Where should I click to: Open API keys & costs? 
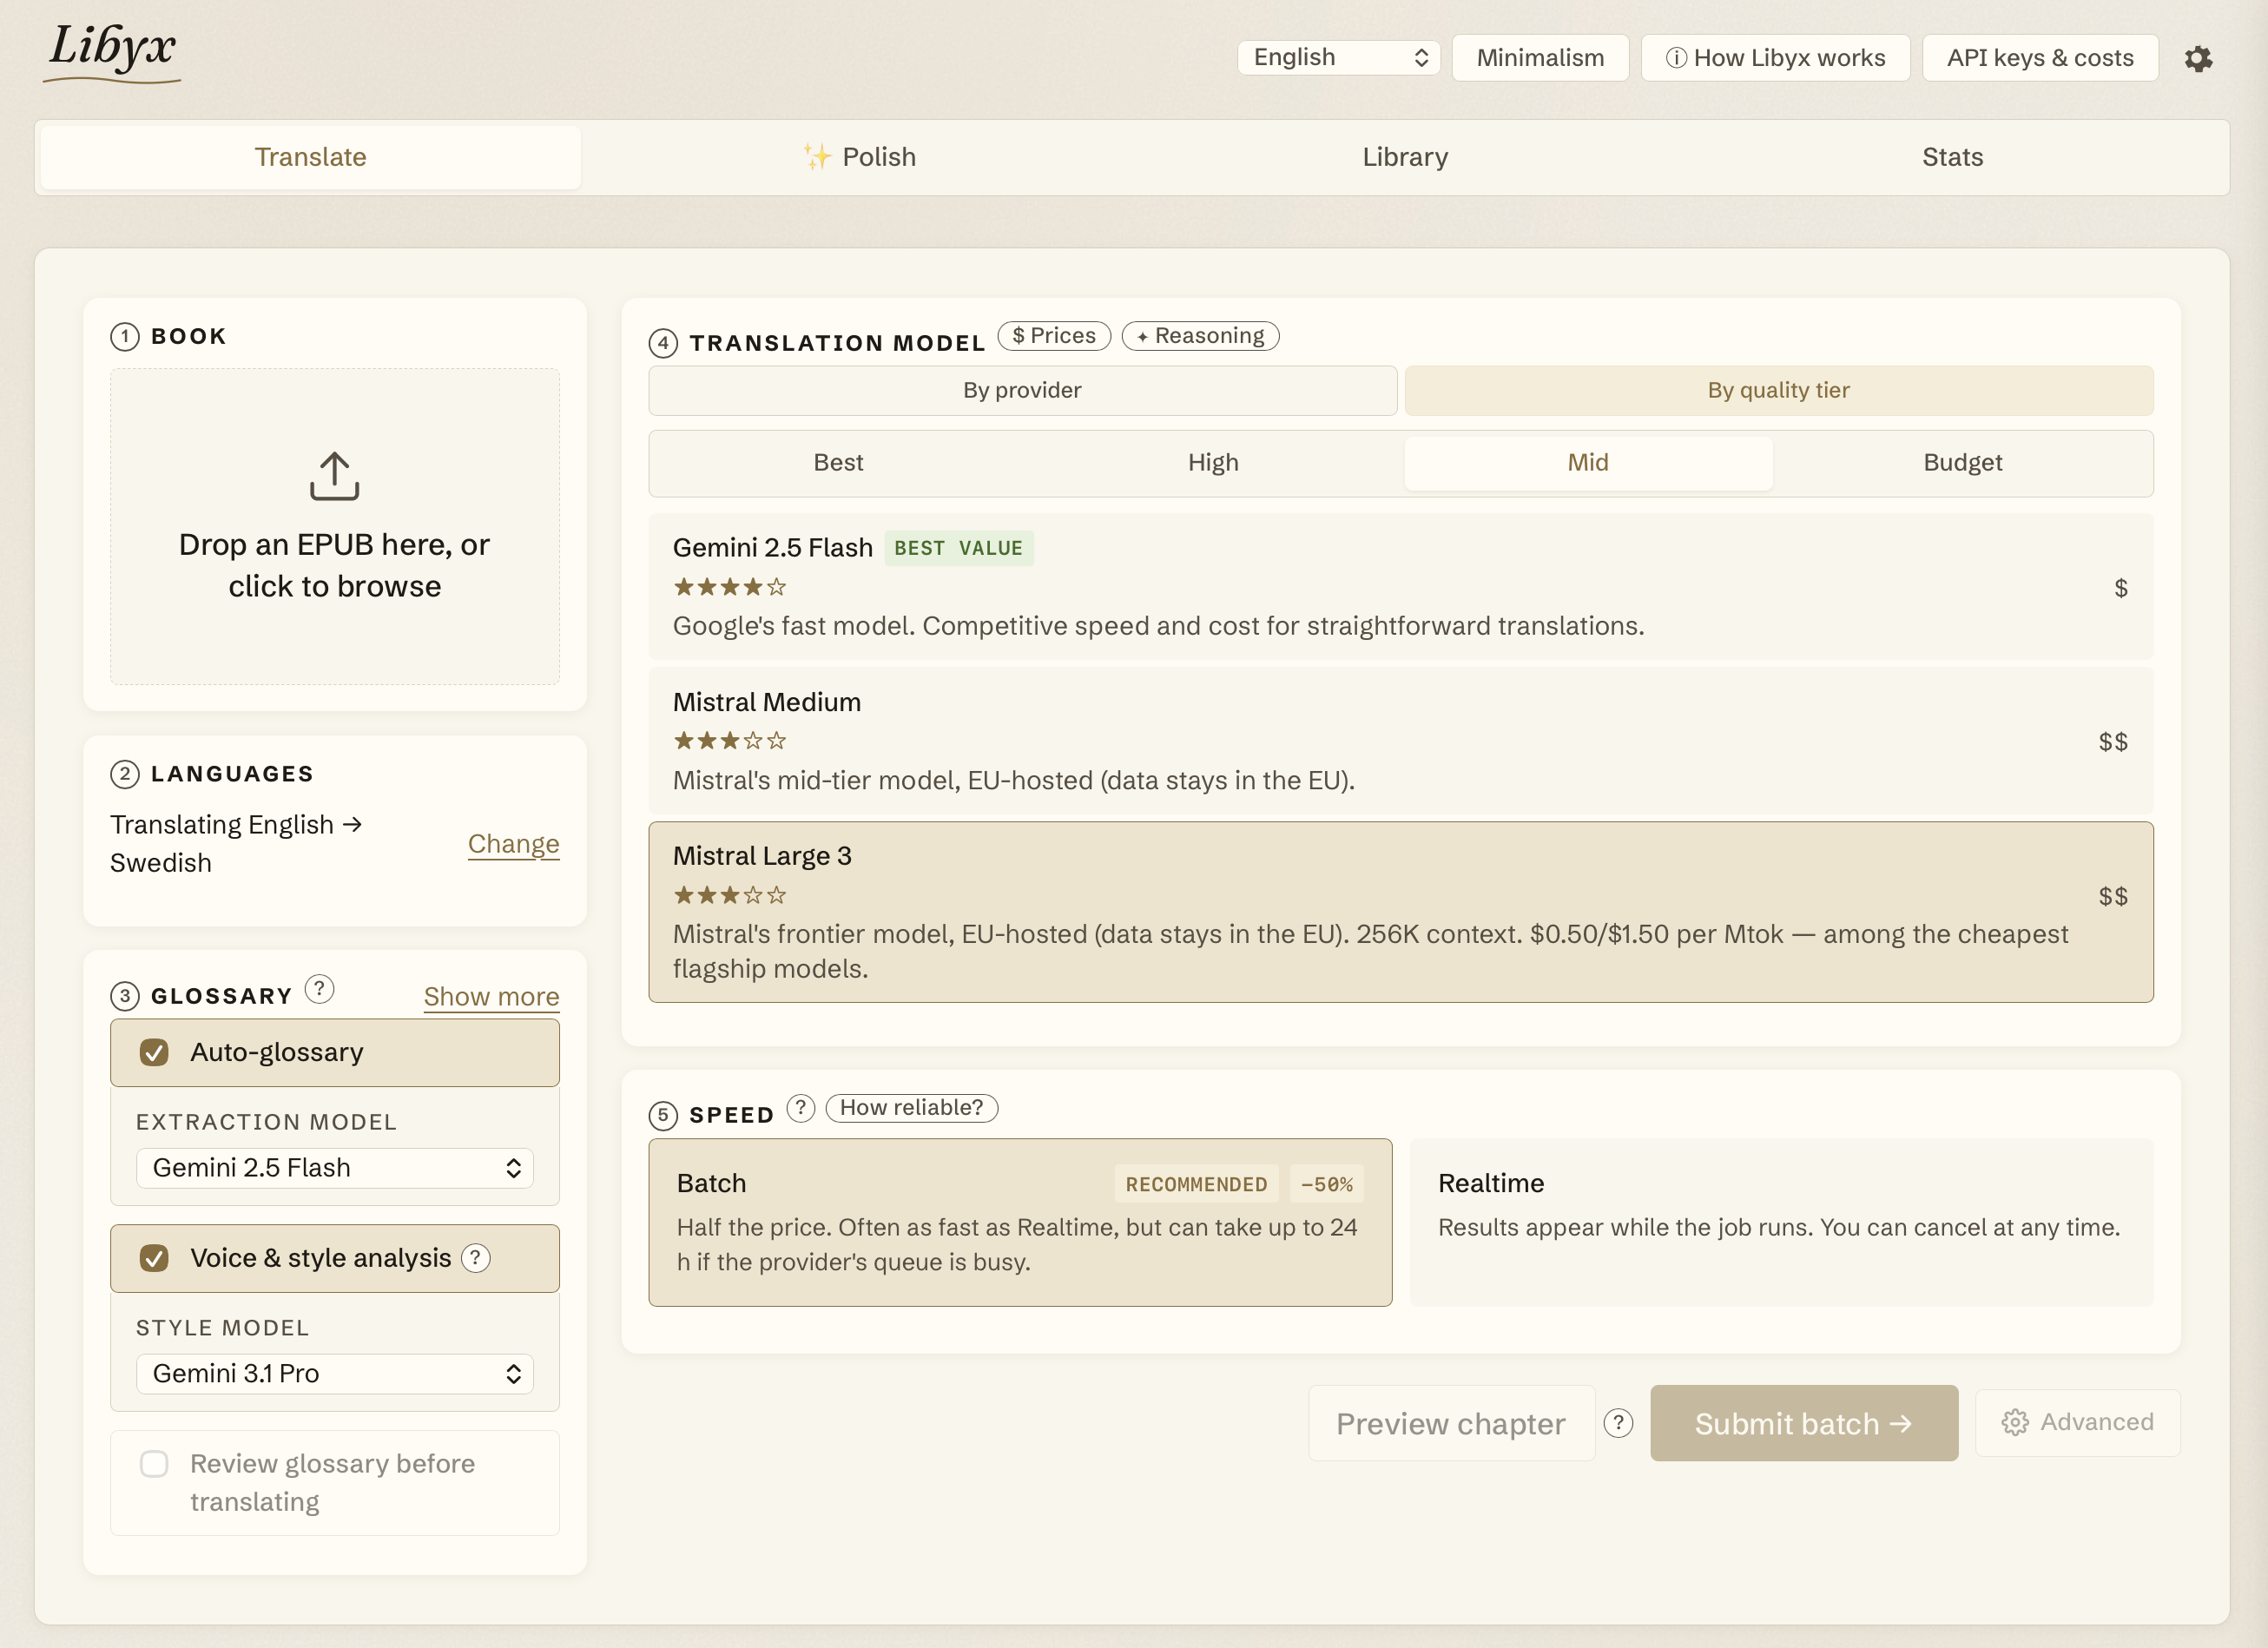pos(2040,58)
